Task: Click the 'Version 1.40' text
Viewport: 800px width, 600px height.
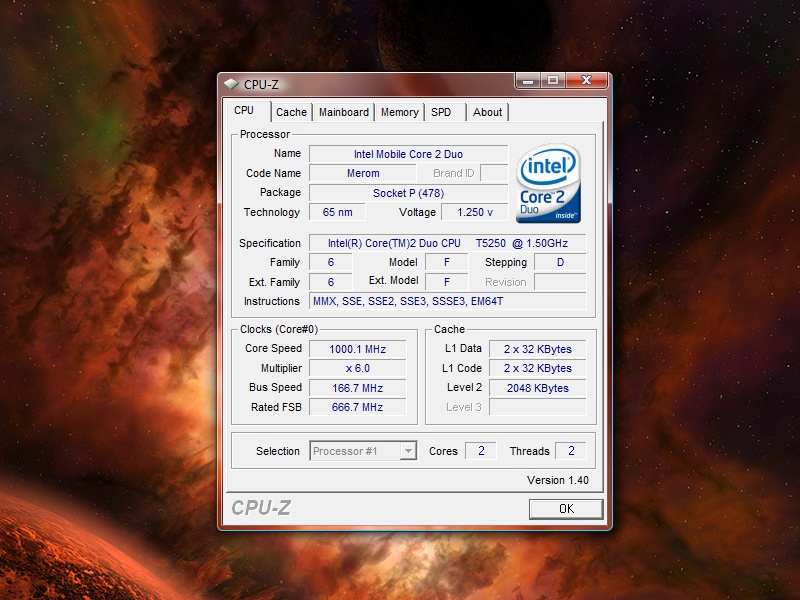Action: tap(557, 480)
